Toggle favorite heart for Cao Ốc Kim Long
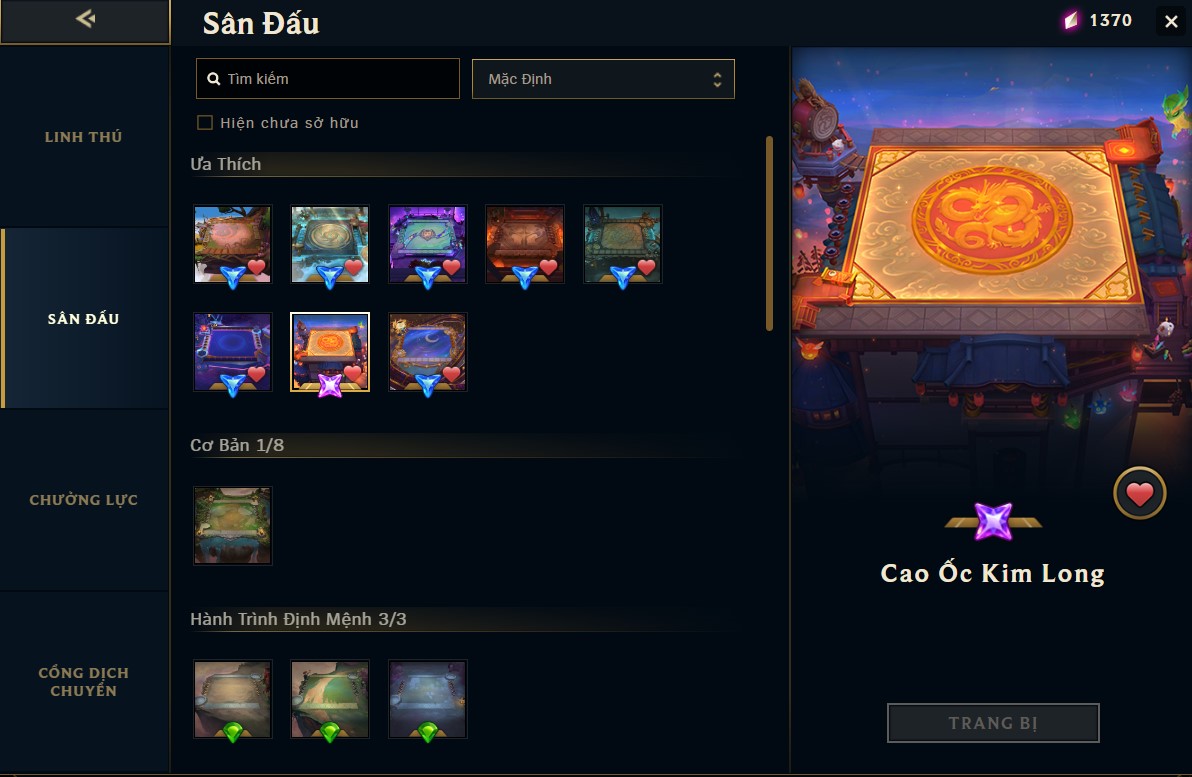 pyautogui.click(x=1139, y=494)
